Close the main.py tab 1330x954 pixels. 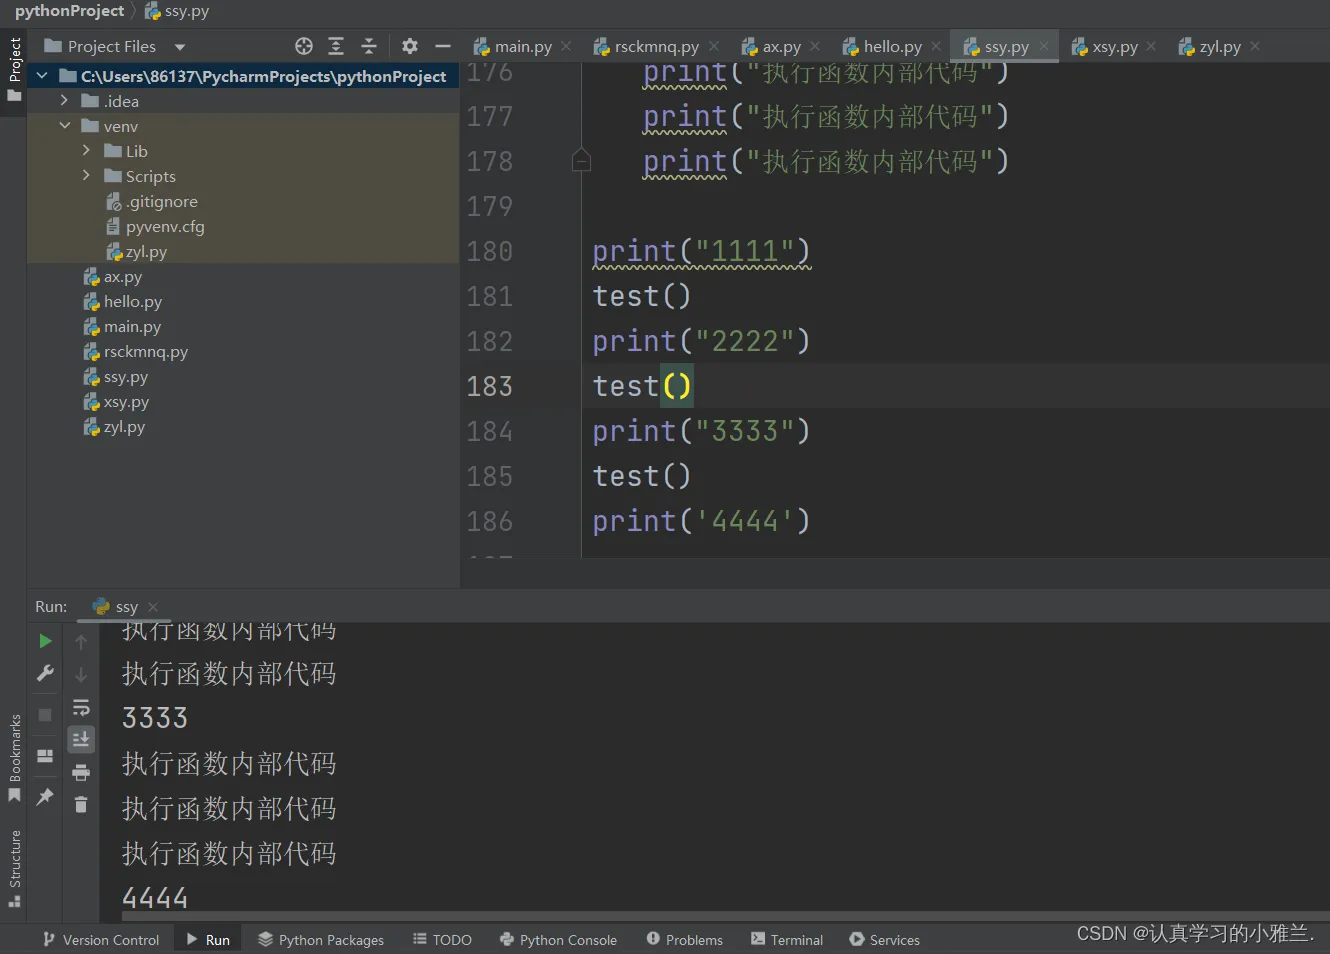pyautogui.click(x=566, y=46)
